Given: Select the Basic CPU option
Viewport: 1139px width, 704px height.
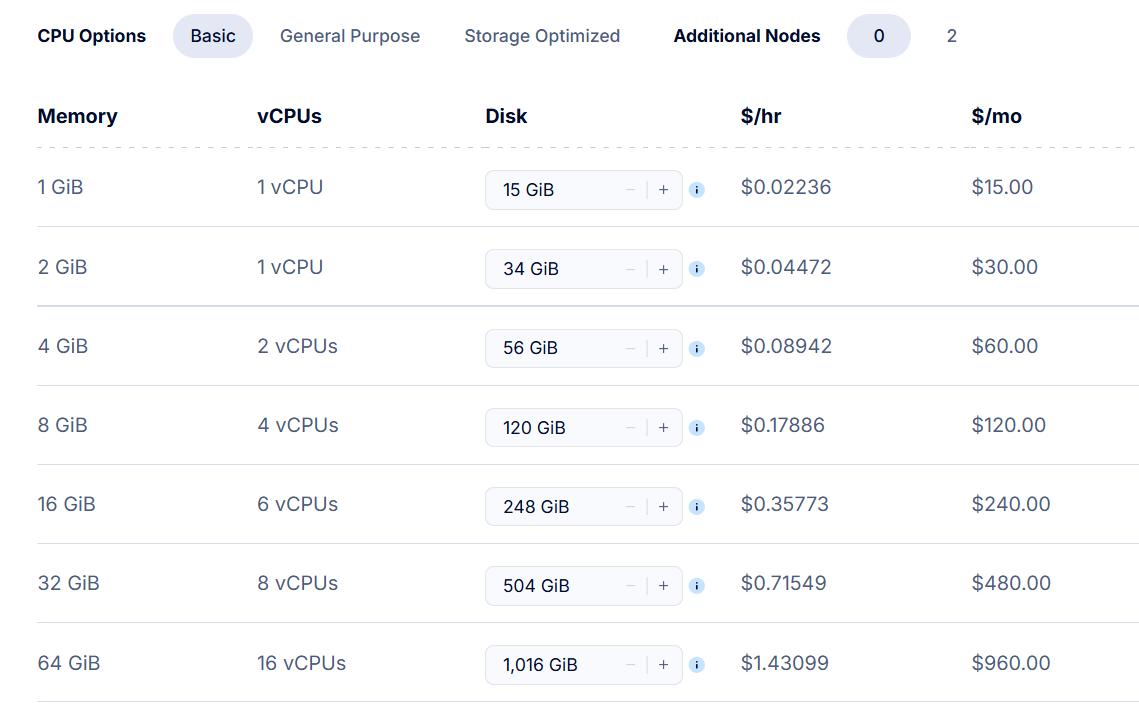Looking at the screenshot, I should 213,36.
